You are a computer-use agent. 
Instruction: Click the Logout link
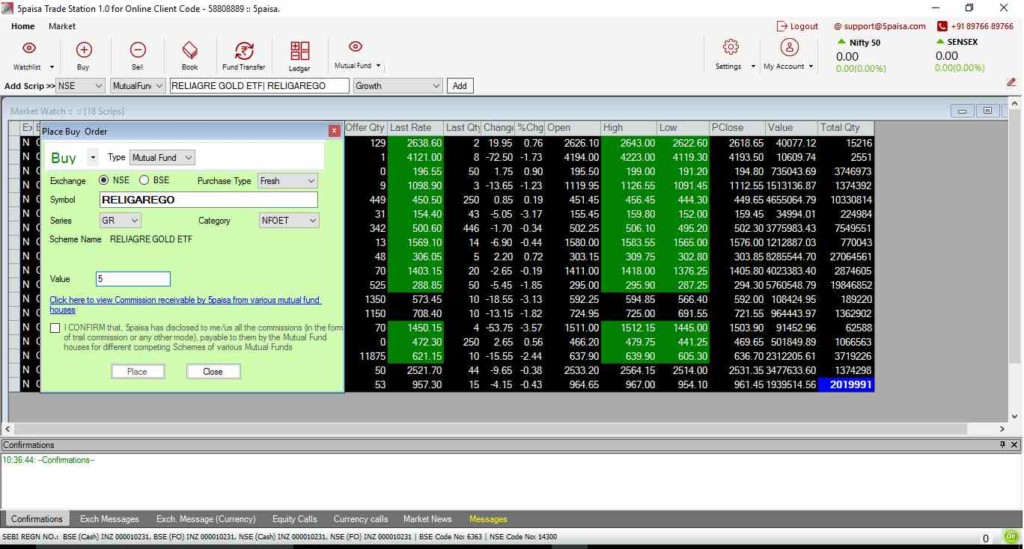pos(798,26)
